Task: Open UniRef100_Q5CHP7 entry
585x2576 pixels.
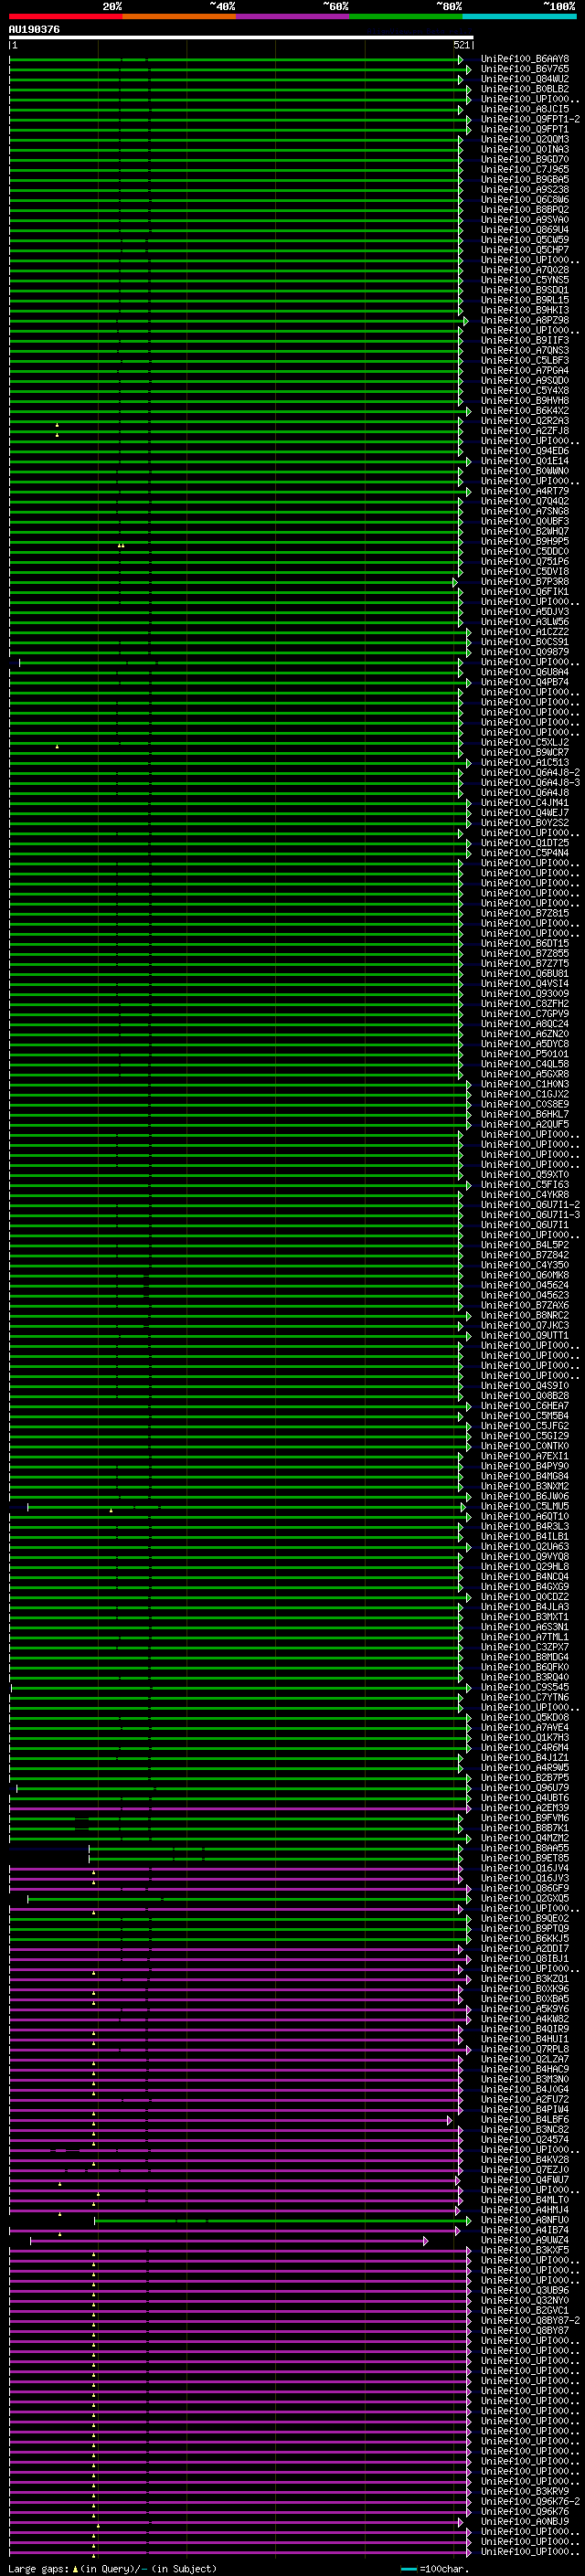Action: coord(525,250)
